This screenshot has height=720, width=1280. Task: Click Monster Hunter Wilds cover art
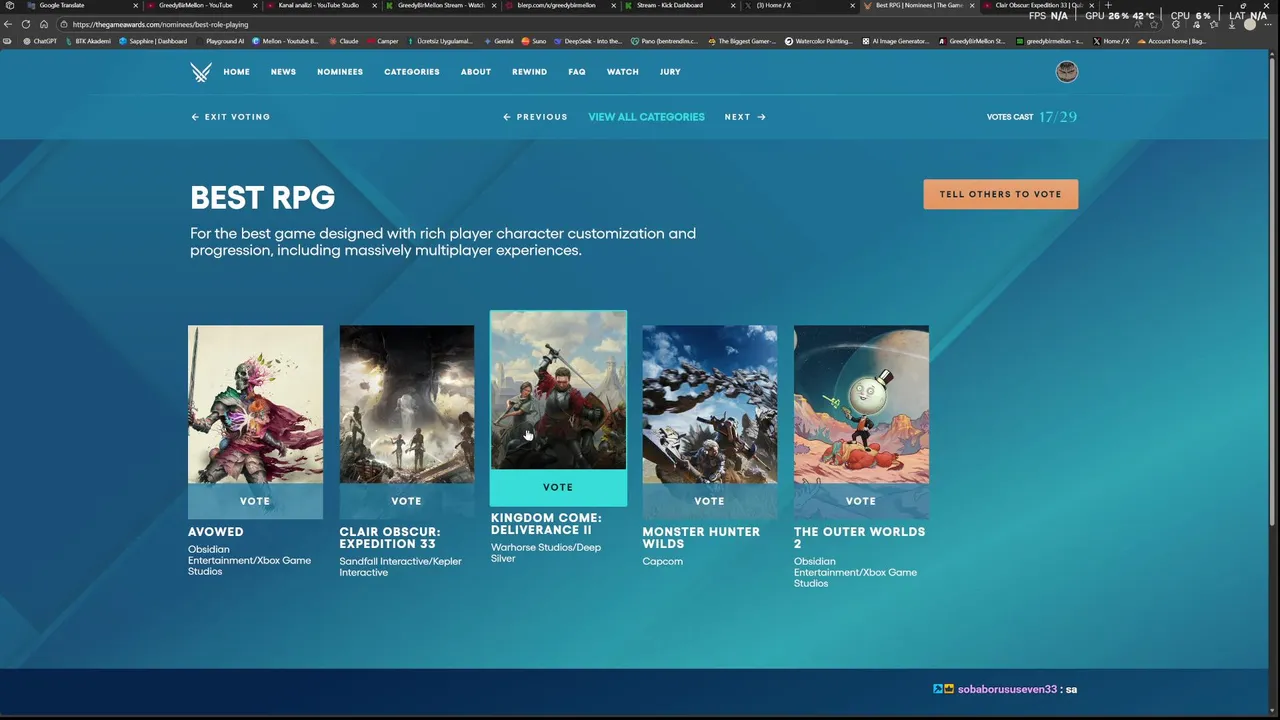pos(709,404)
